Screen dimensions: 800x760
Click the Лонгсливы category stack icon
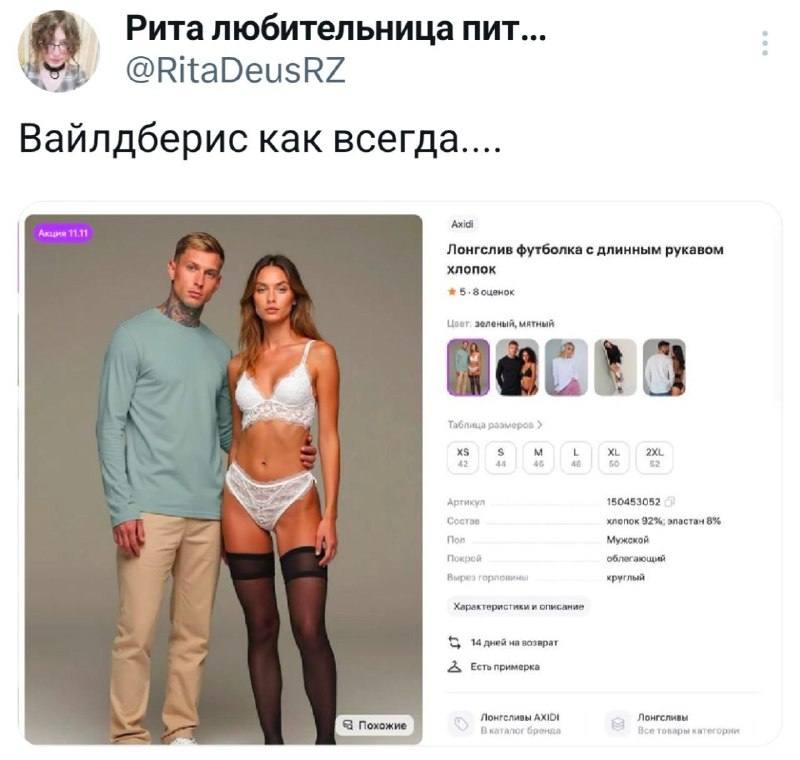(618, 724)
